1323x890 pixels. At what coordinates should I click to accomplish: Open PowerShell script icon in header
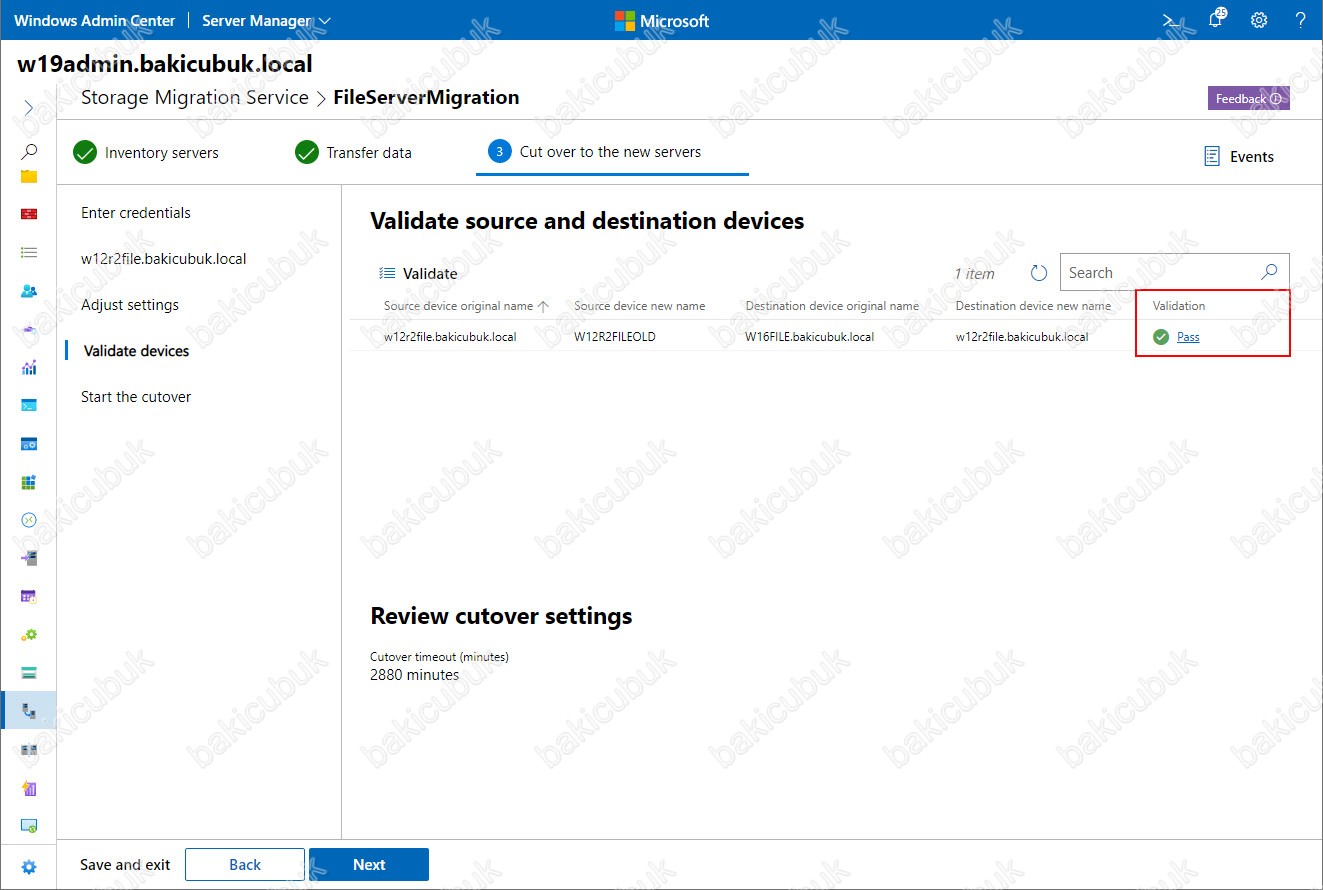(x=1170, y=20)
